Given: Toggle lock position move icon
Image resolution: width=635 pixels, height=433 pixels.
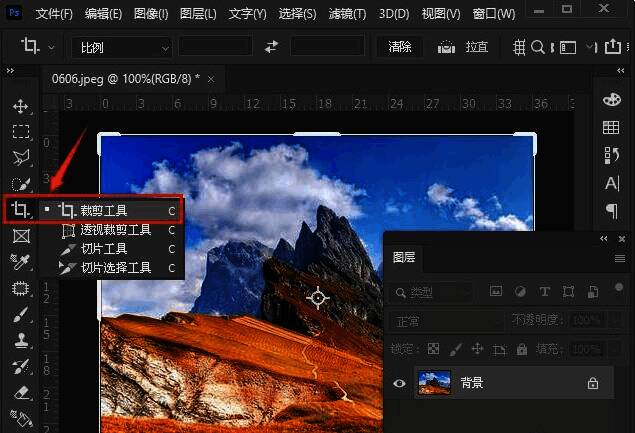Looking at the screenshot, I should click(477, 348).
